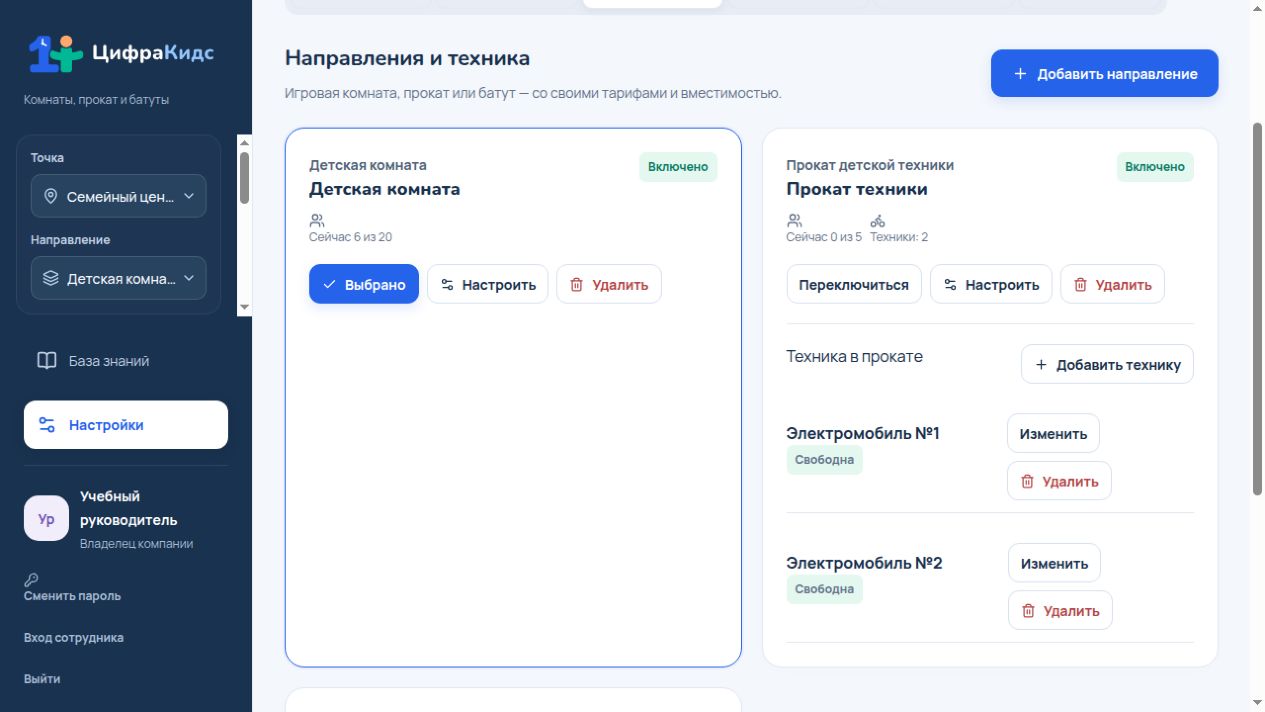Click the main page vertical scrollbar thumb
Viewport: 1265px width, 712px height.
coord(1257,308)
